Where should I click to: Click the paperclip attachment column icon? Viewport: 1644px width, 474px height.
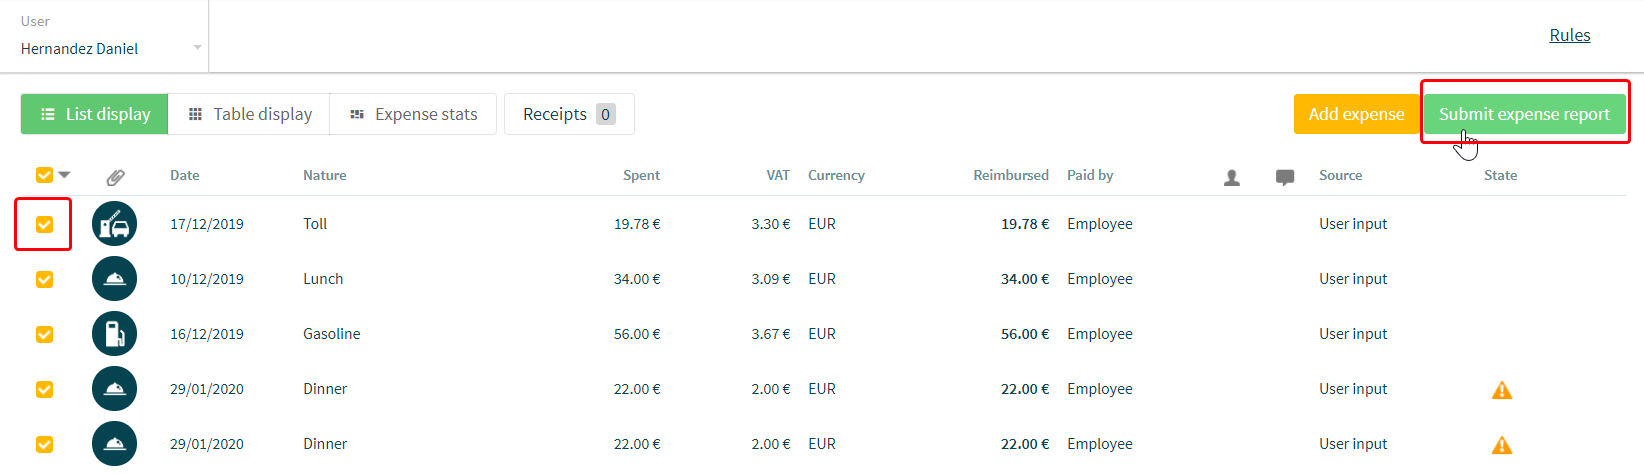(x=115, y=177)
